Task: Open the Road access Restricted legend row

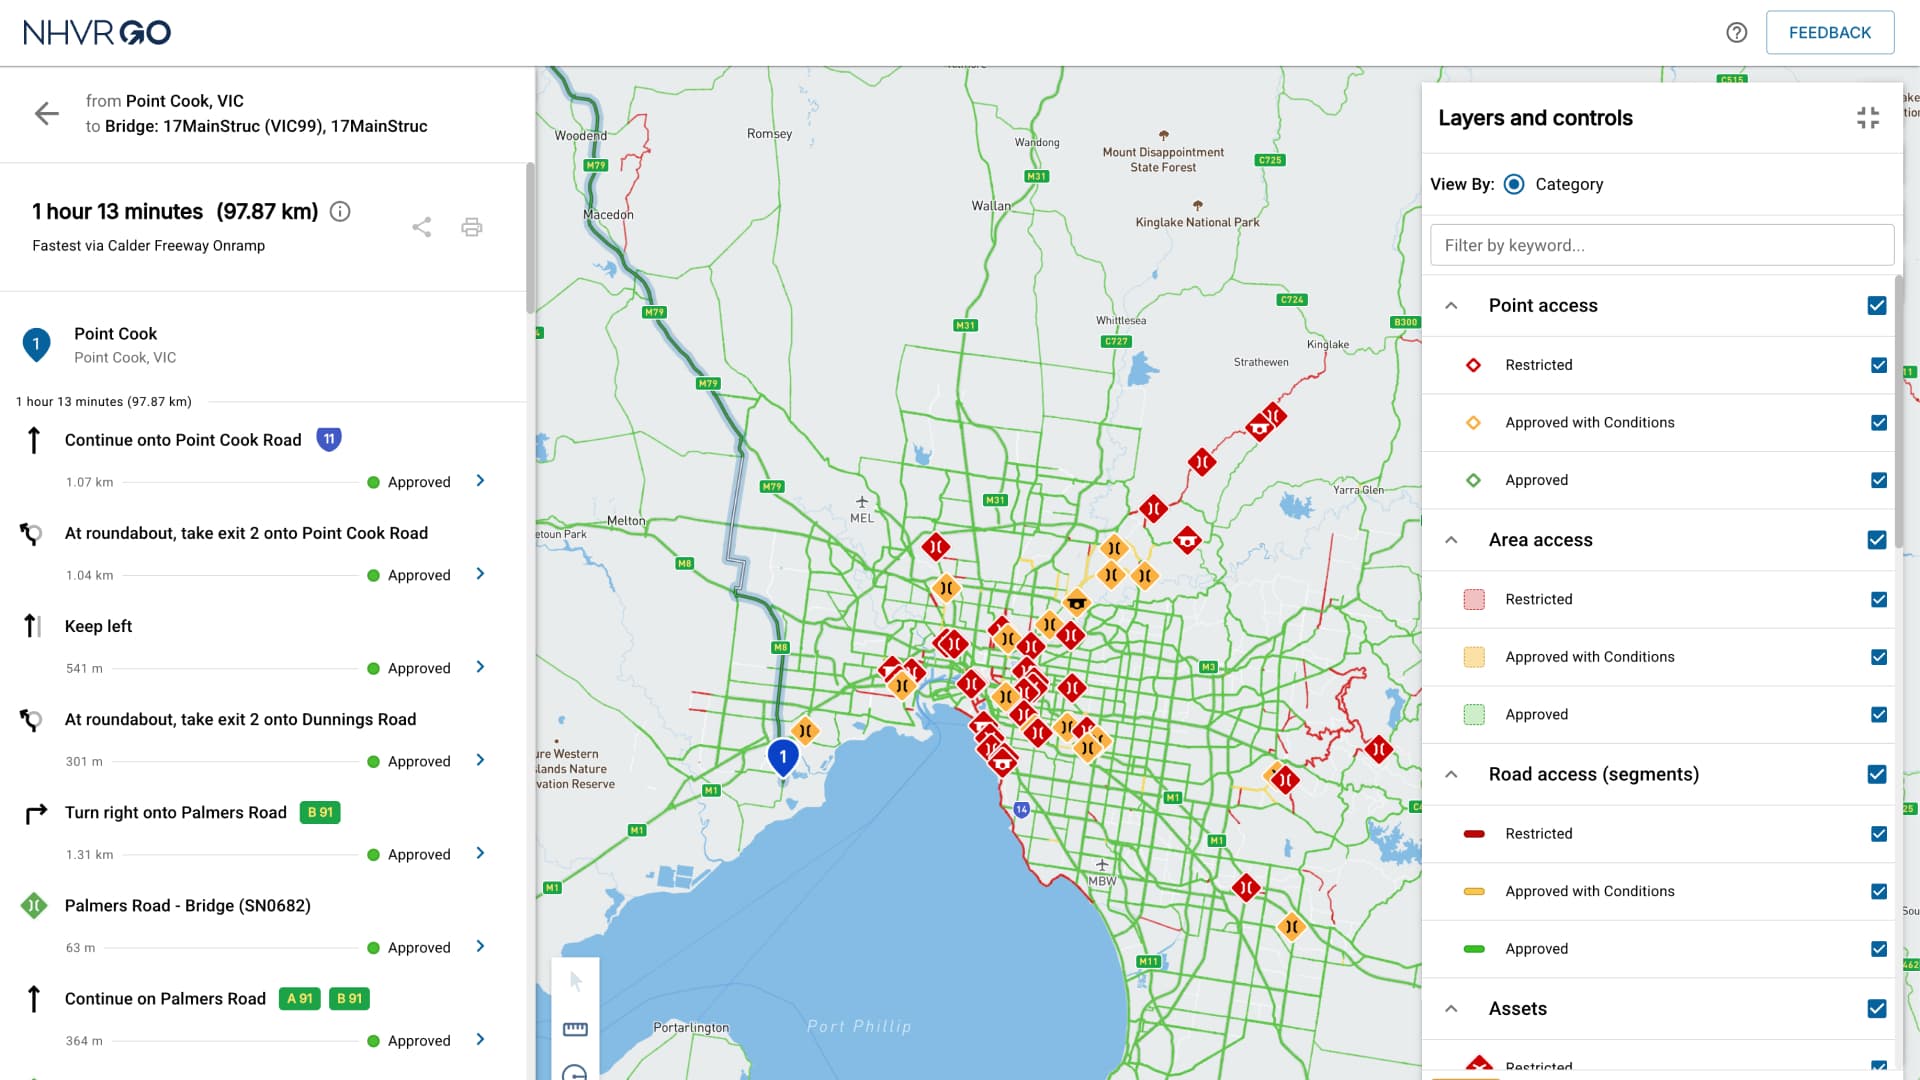Action: 1661,834
